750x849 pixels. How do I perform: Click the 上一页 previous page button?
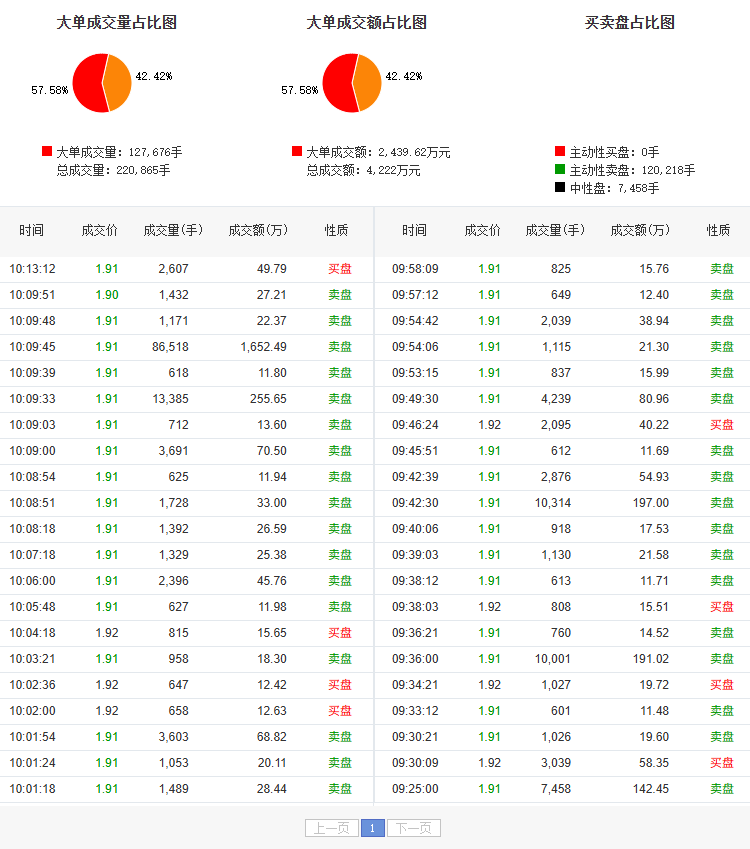click(x=331, y=828)
